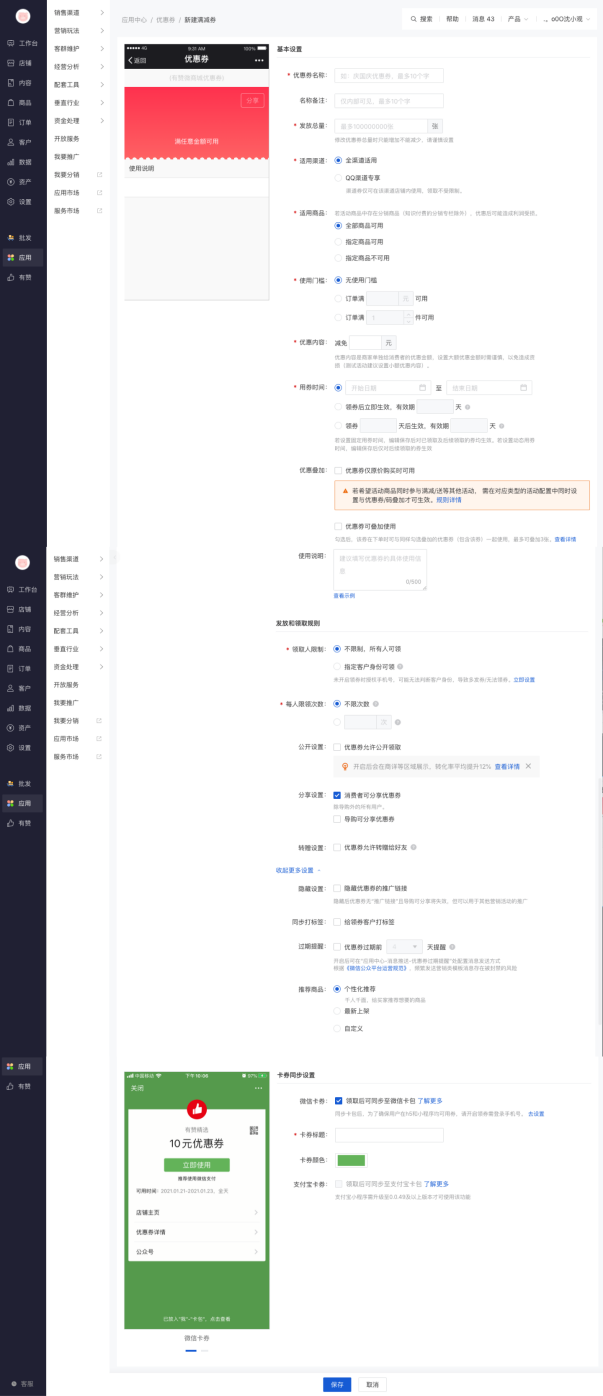Open the start date calendar picker
This screenshot has height=1396, width=603.
(x=423, y=388)
